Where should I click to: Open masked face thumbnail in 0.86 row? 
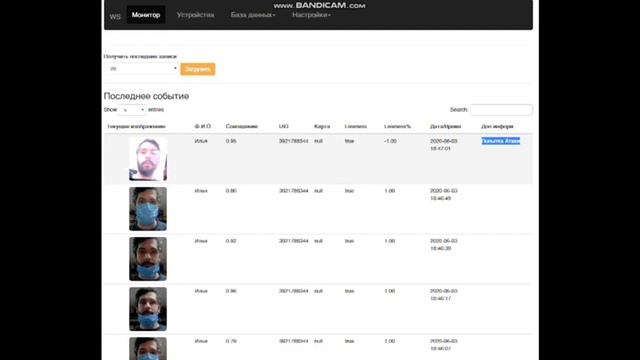click(x=148, y=209)
